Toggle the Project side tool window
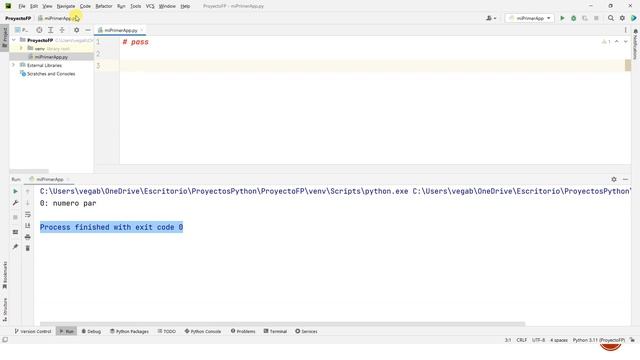This screenshot has height=360, width=640. coord(4,38)
